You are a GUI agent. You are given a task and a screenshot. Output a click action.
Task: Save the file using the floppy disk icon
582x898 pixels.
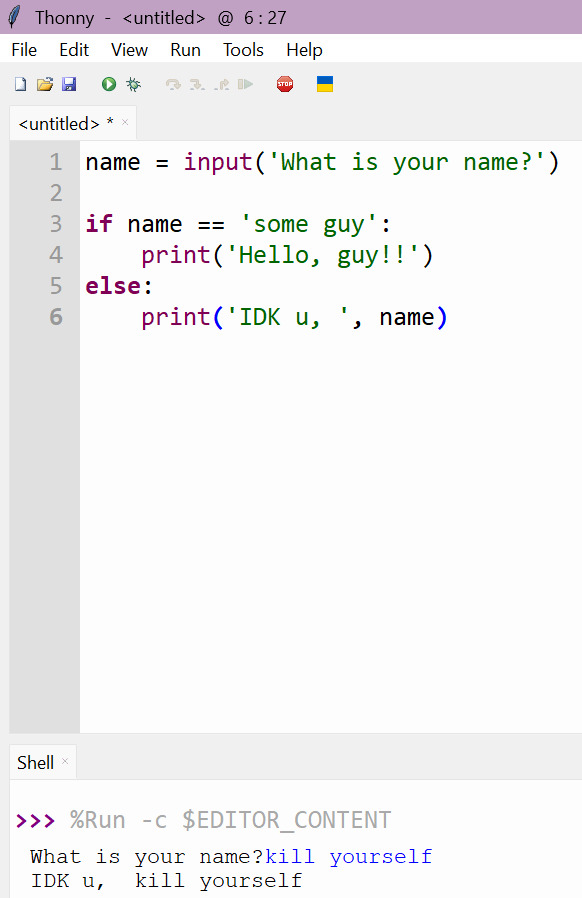[x=69, y=85]
